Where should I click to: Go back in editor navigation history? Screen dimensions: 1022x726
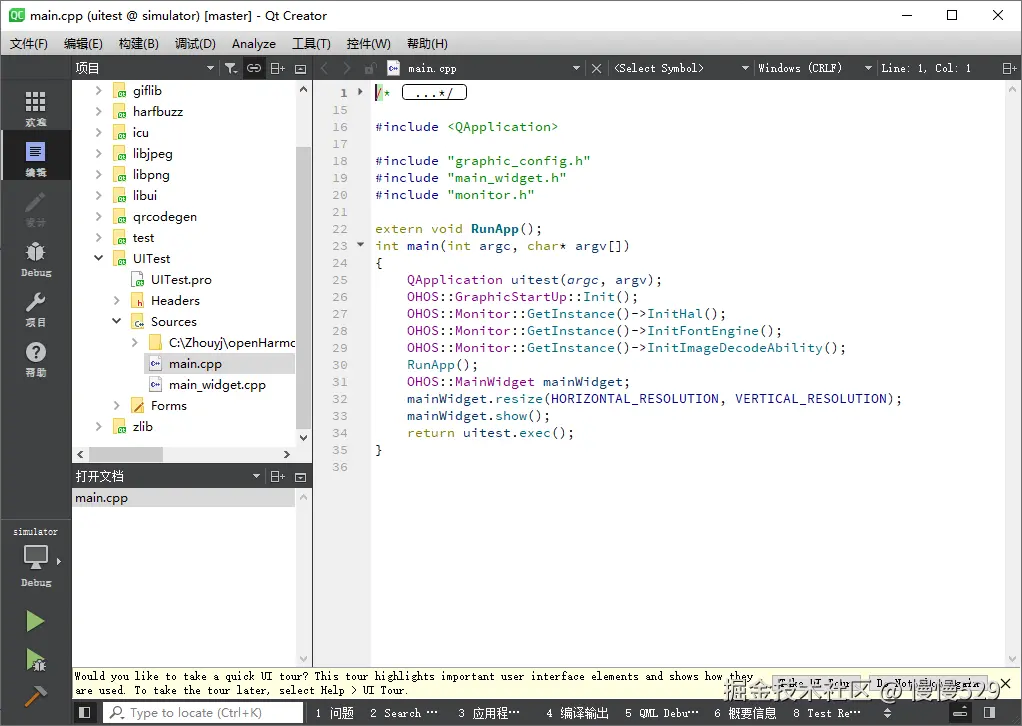click(x=325, y=68)
